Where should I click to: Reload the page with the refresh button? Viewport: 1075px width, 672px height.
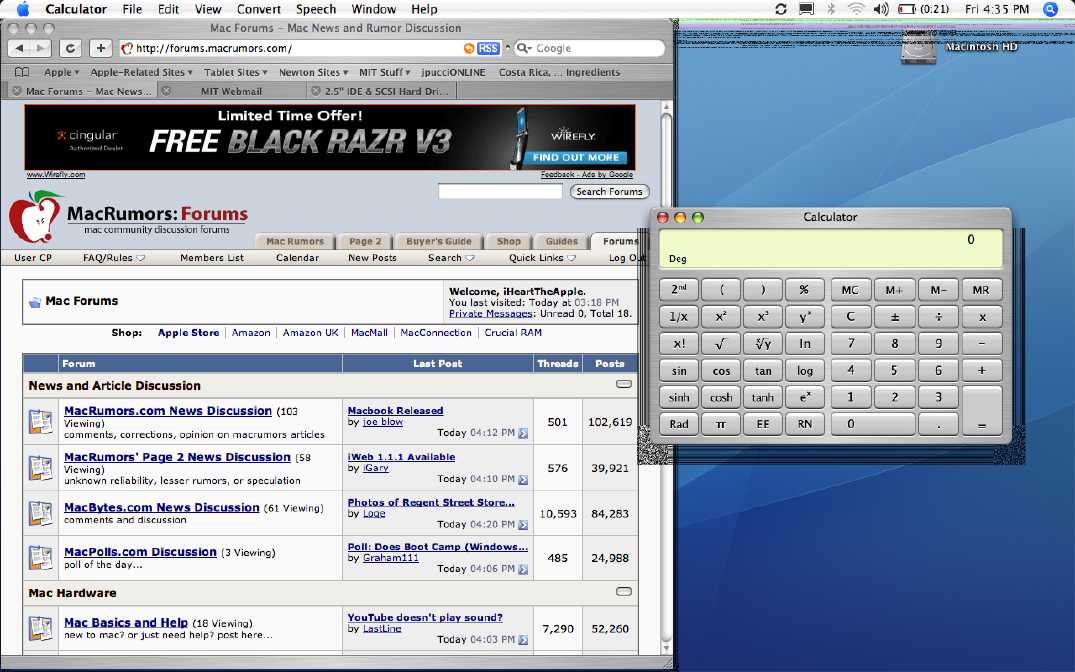click(x=70, y=48)
